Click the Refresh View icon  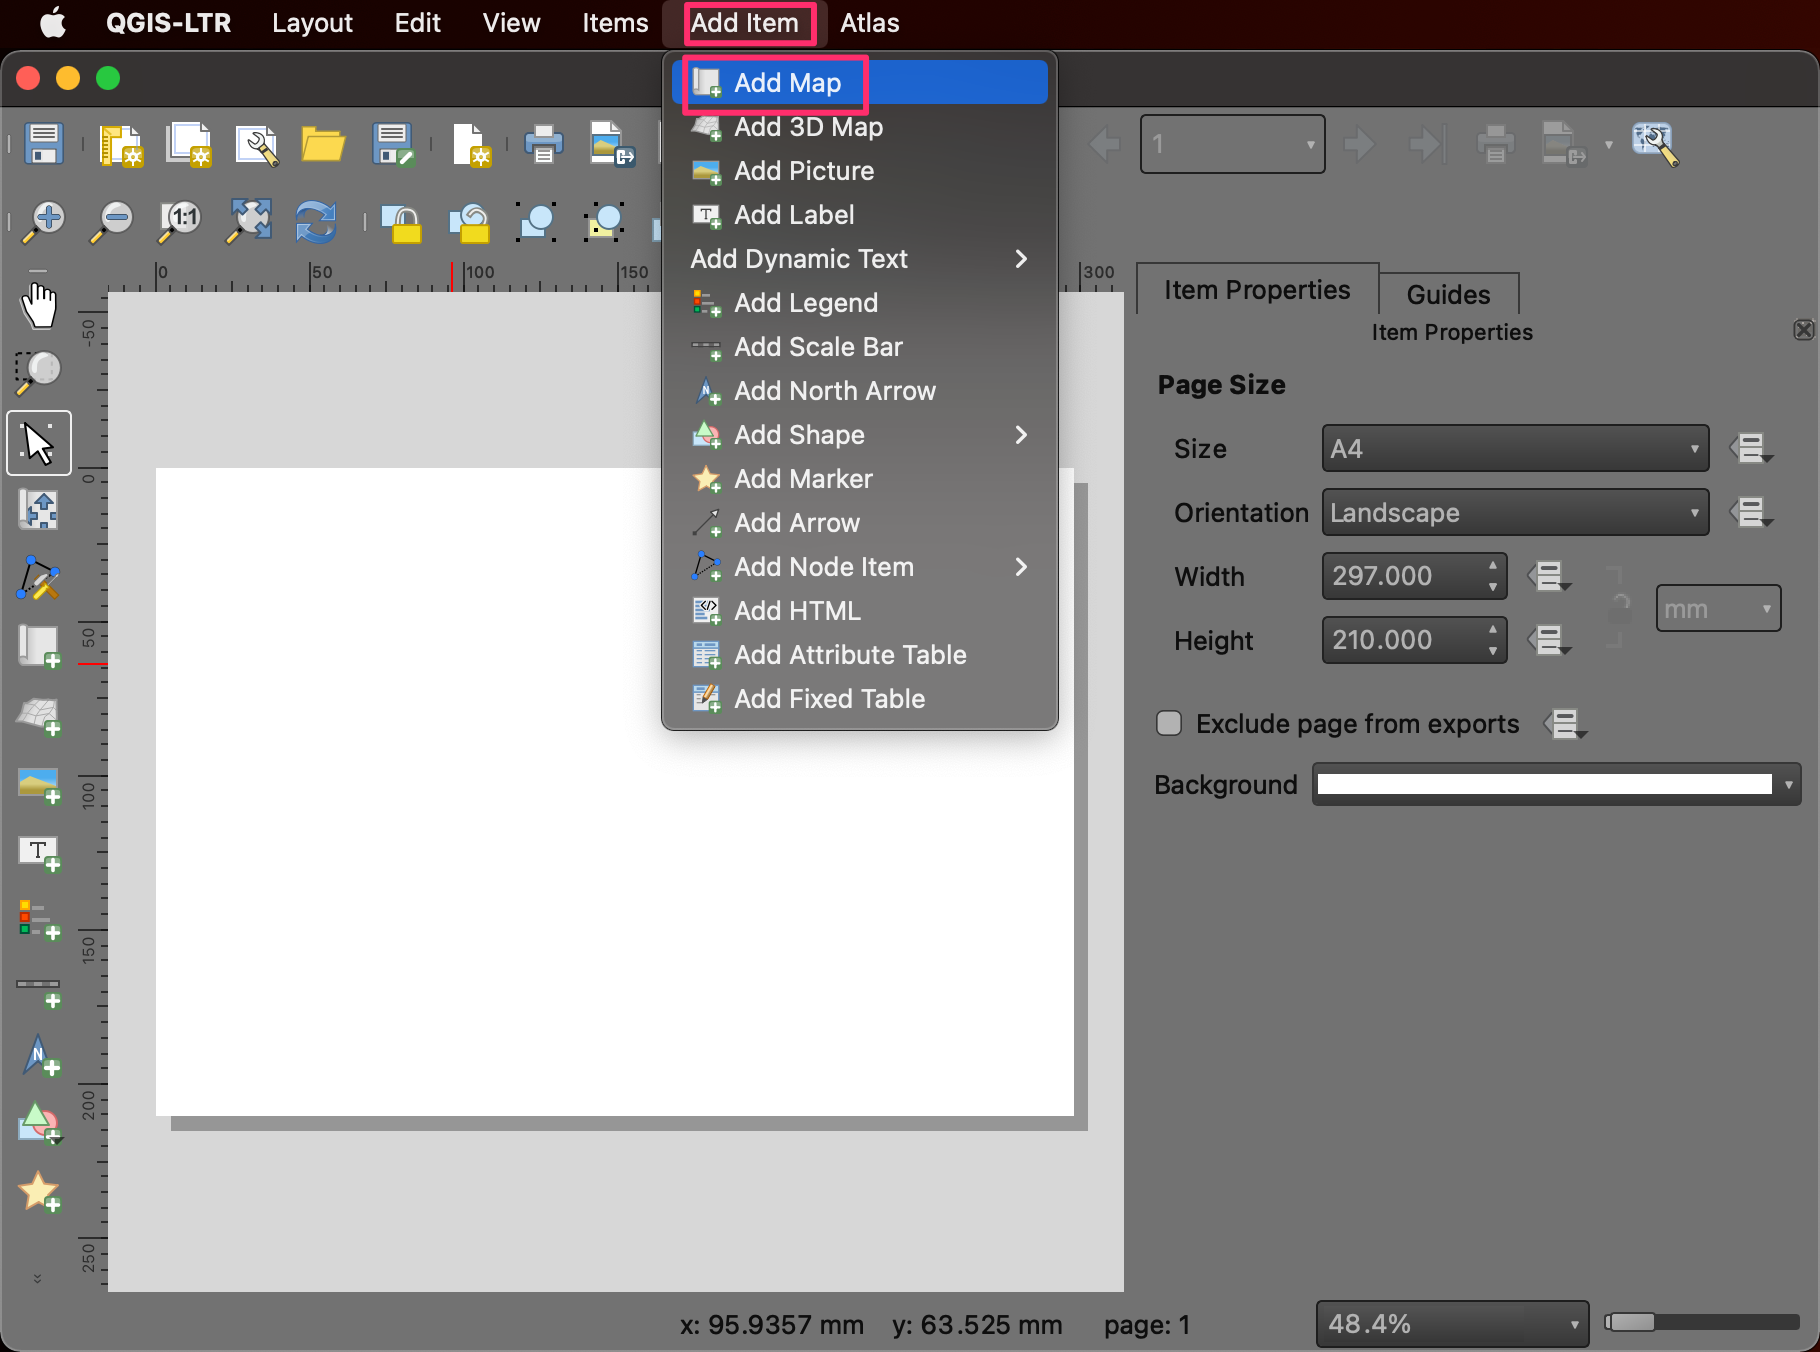(x=316, y=221)
